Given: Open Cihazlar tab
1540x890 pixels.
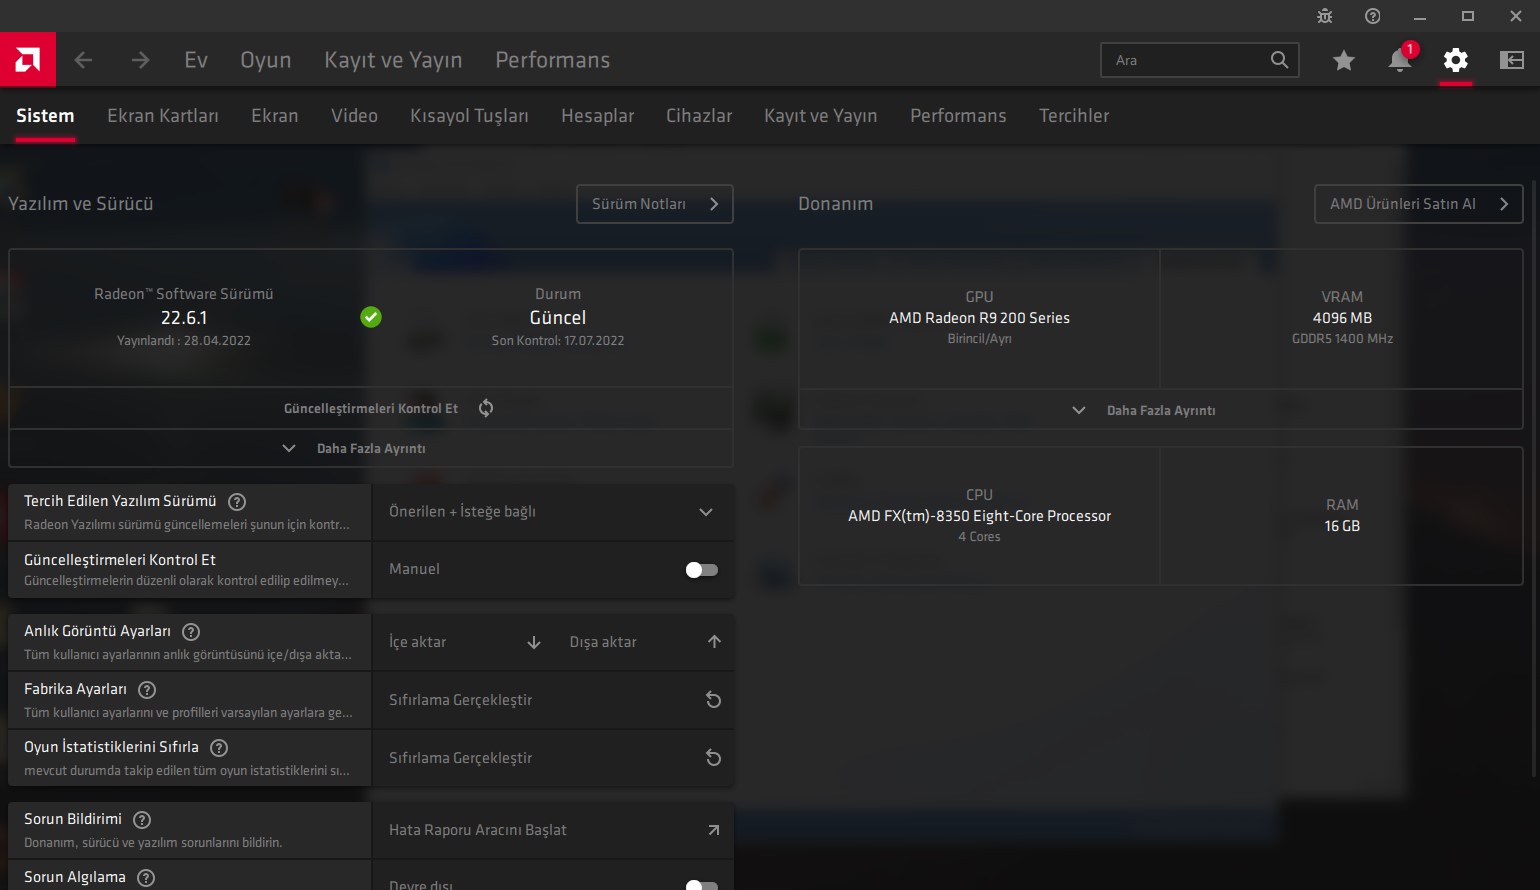Looking at the screenshot, I should [699, 116].
